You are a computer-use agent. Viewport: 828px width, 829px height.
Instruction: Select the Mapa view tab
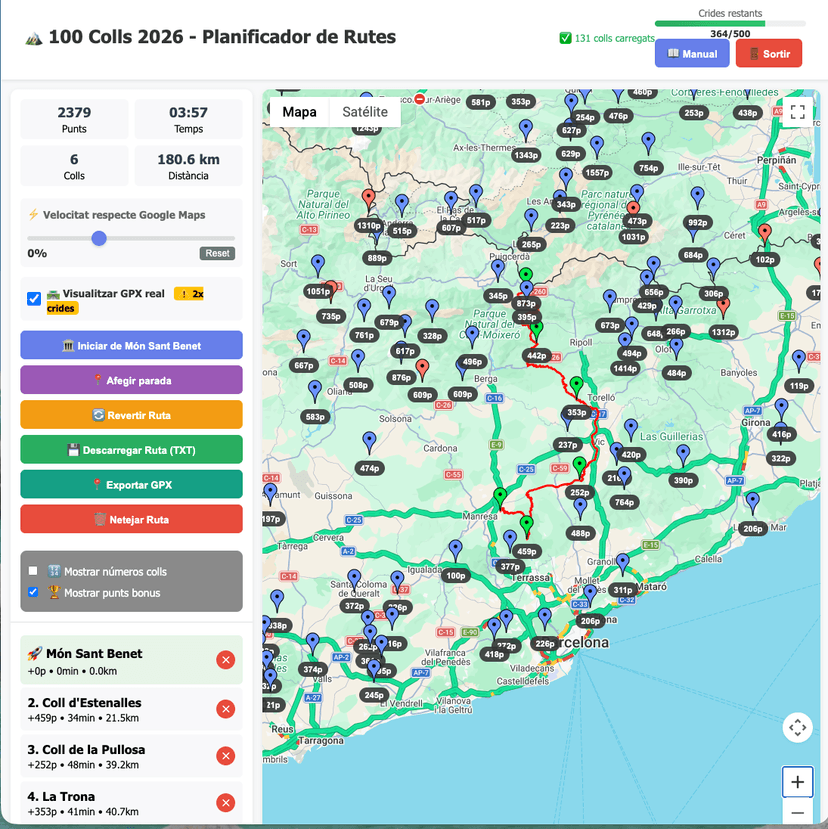pyautogui.click(x=299, y=112)
